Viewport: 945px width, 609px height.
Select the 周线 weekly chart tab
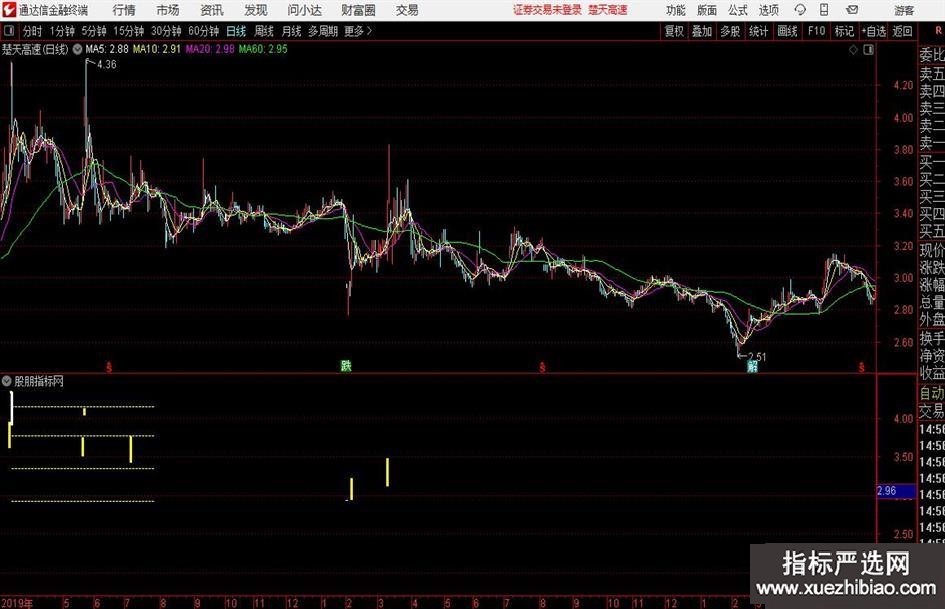[264, 31]
